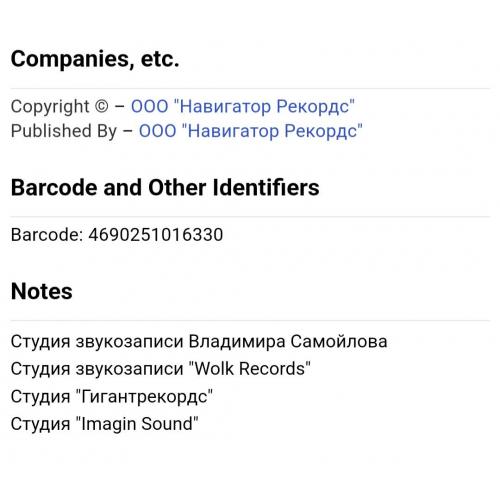This screenshot has height=500, width=500.
Task: Open the Published By ООО "Навигатор Рекордс" link
Action: [x=251, y=131]
